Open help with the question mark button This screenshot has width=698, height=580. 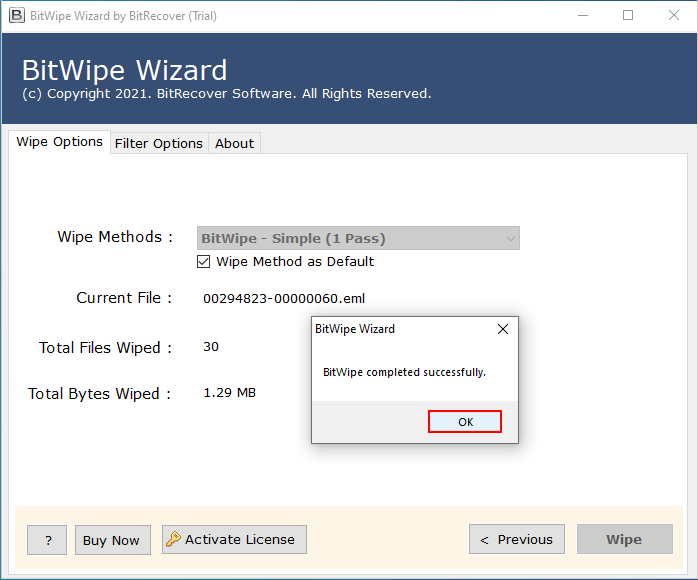47,540
